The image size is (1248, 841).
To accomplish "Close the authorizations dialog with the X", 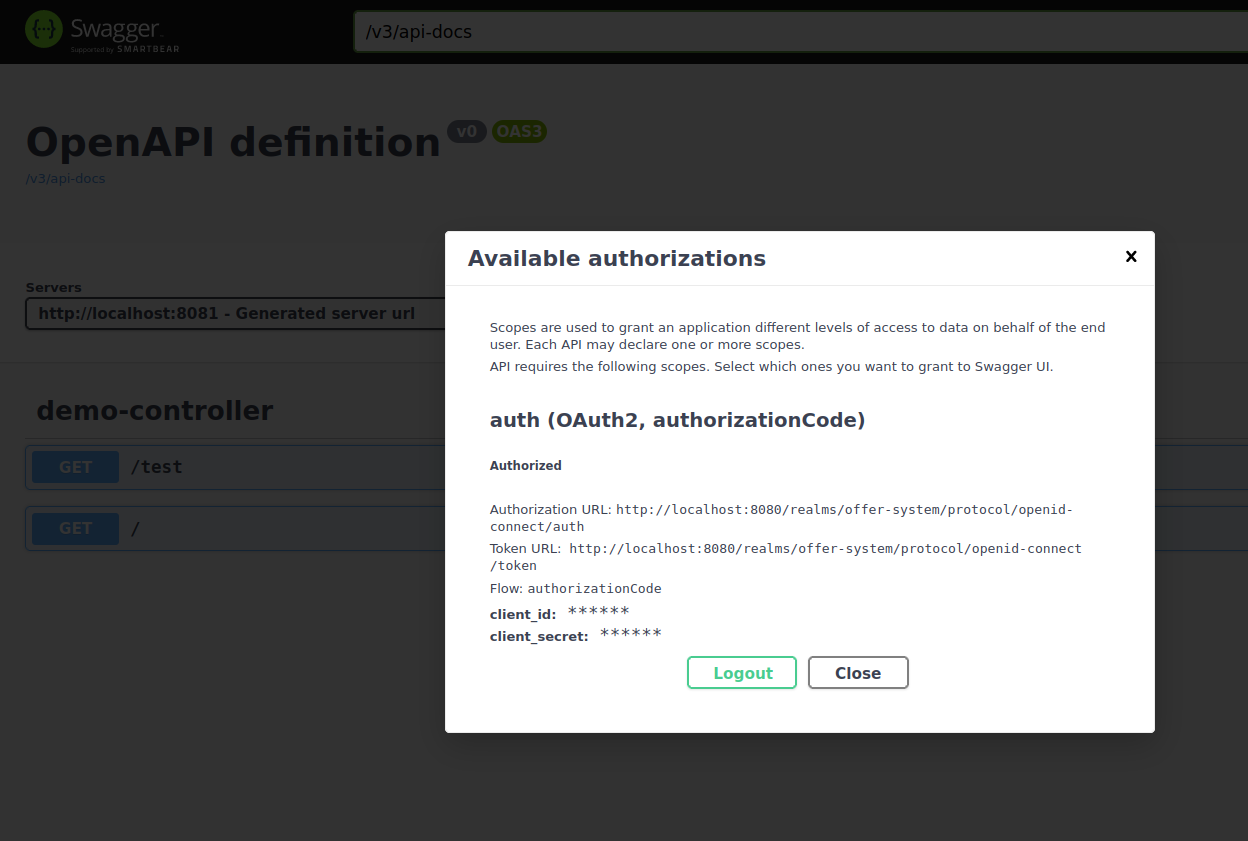I will 1131,257.
